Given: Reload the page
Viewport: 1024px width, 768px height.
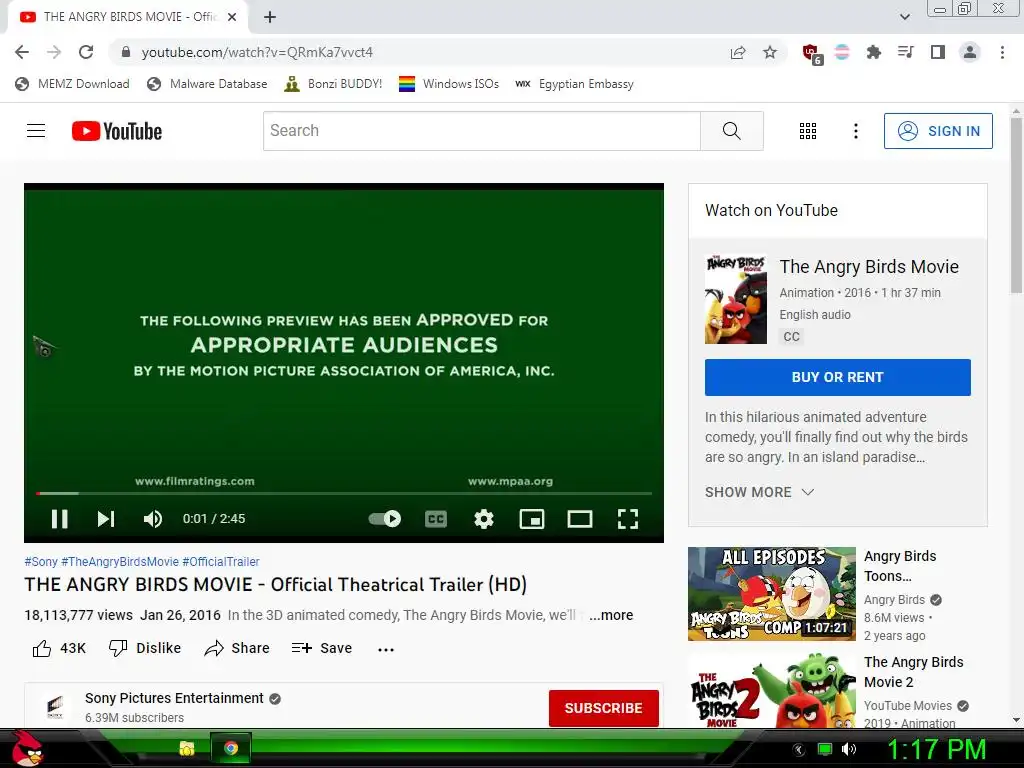Looking at the screenshot, I should coord(86,52).
